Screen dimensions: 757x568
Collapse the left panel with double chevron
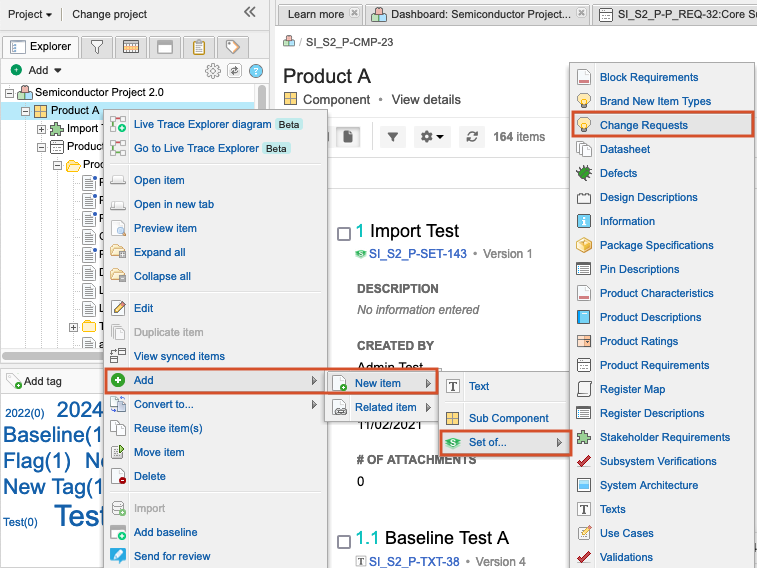coord(250,12)
